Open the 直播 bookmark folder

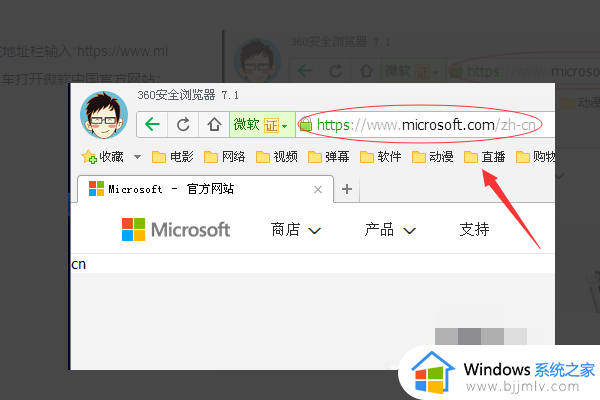[485, 157]
